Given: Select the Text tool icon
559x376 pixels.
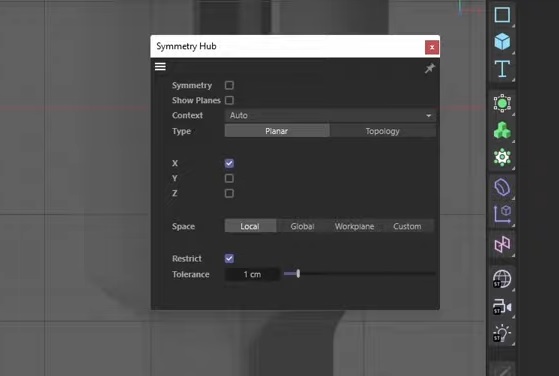Looking at the screenshot, I should tap(502, 68).
